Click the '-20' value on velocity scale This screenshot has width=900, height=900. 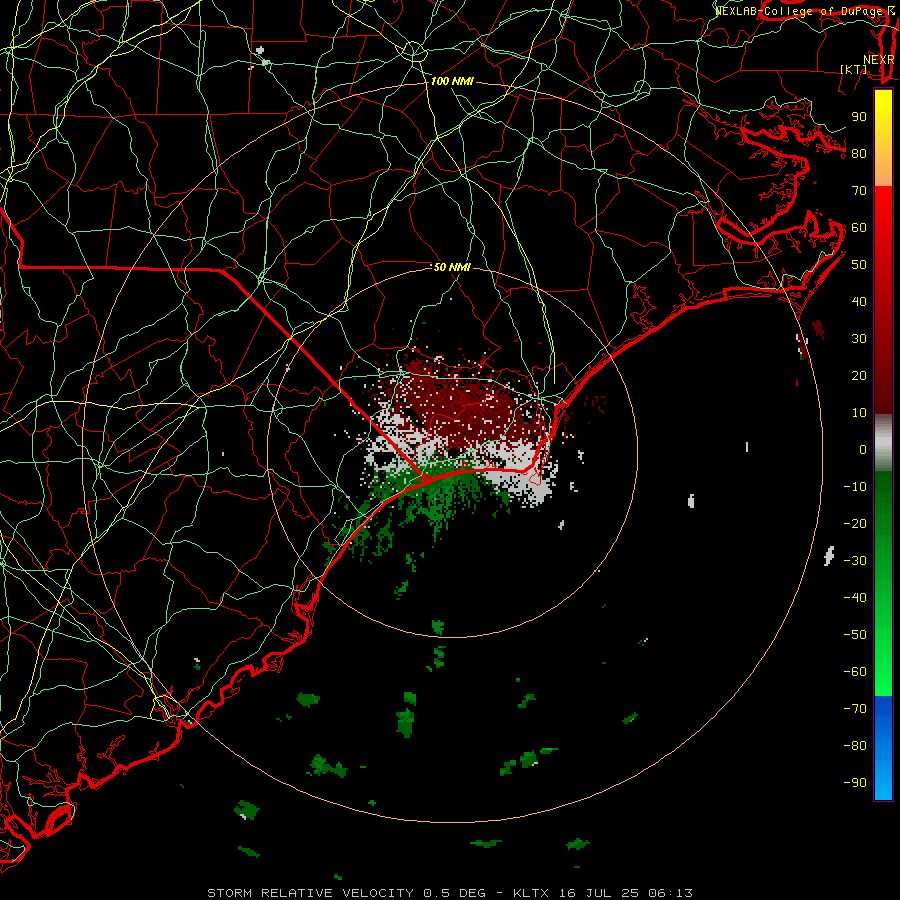point(855,523)
